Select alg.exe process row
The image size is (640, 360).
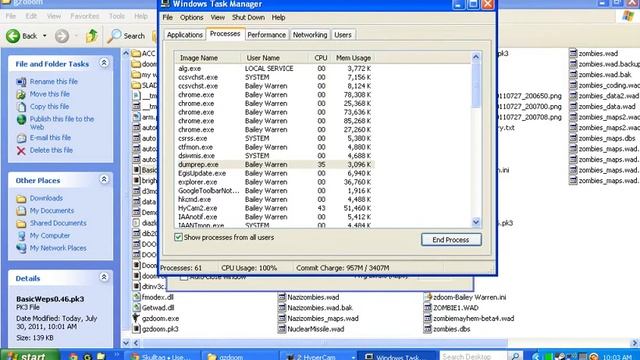point(274,69)
